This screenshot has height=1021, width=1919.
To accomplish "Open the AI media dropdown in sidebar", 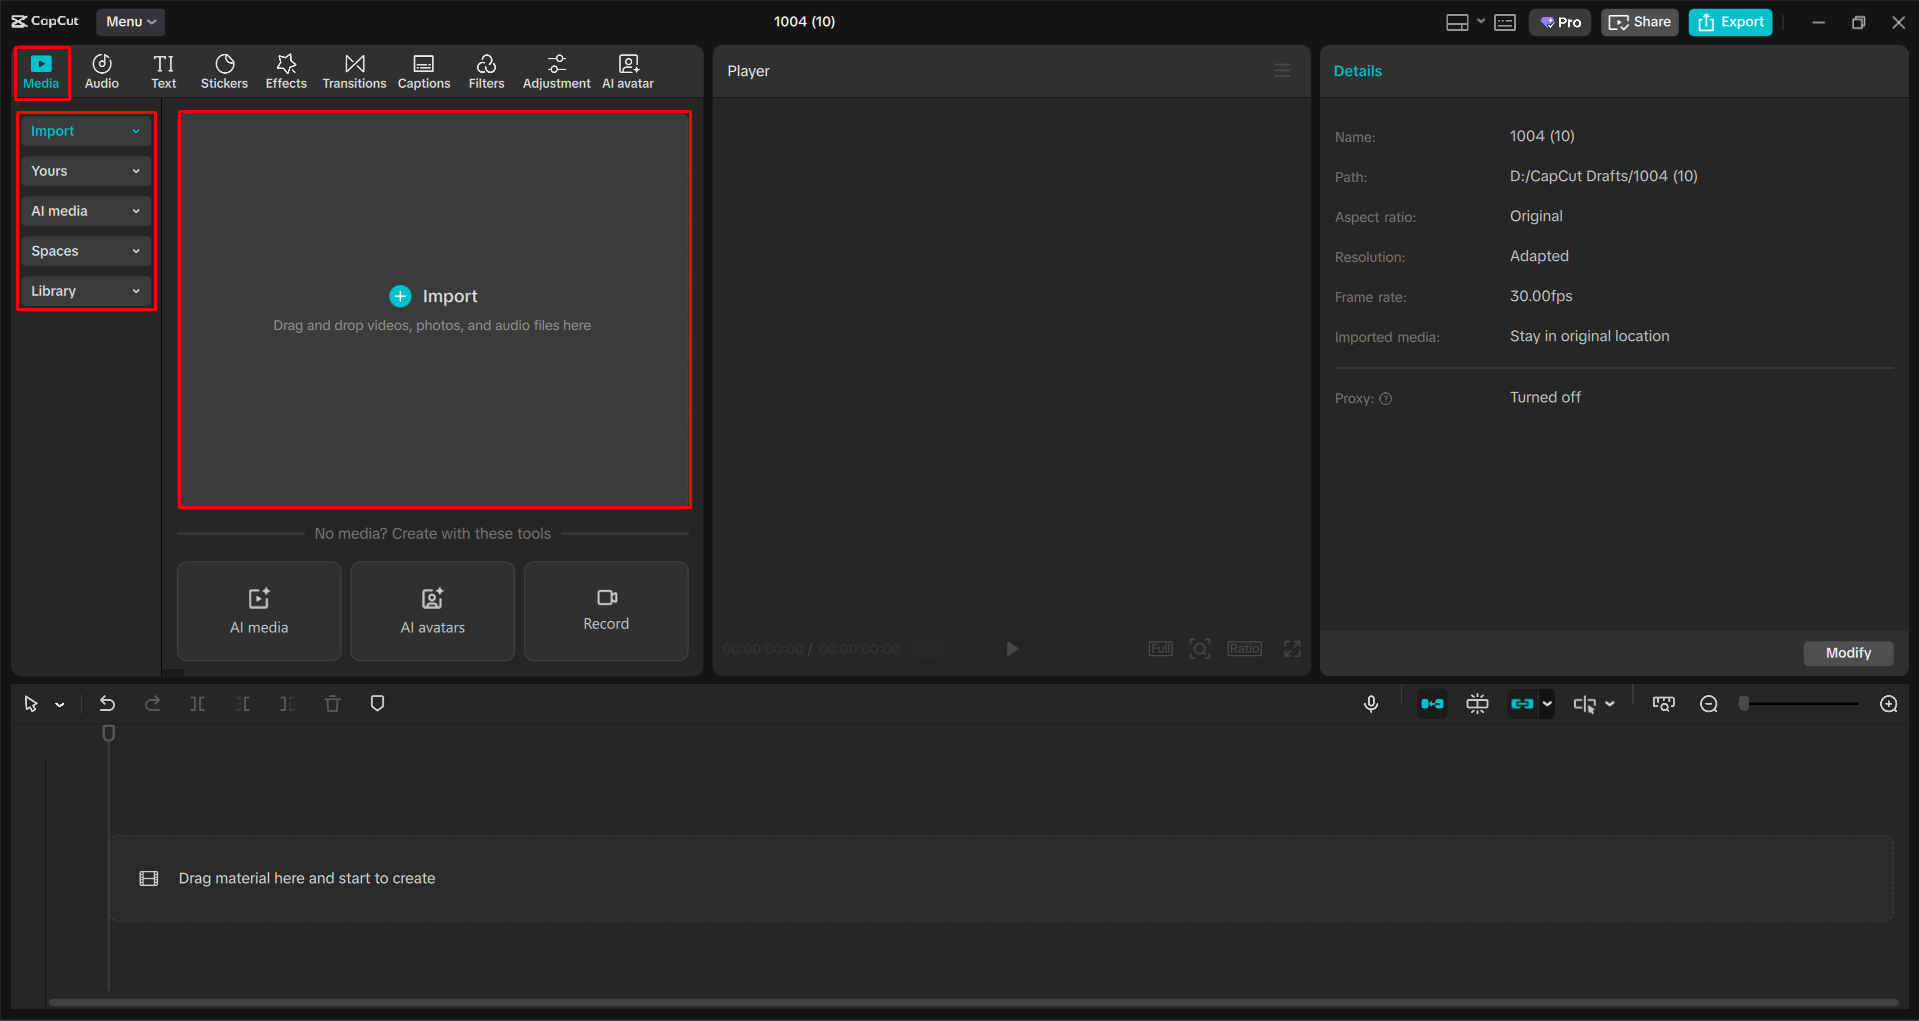I will 85,211.
